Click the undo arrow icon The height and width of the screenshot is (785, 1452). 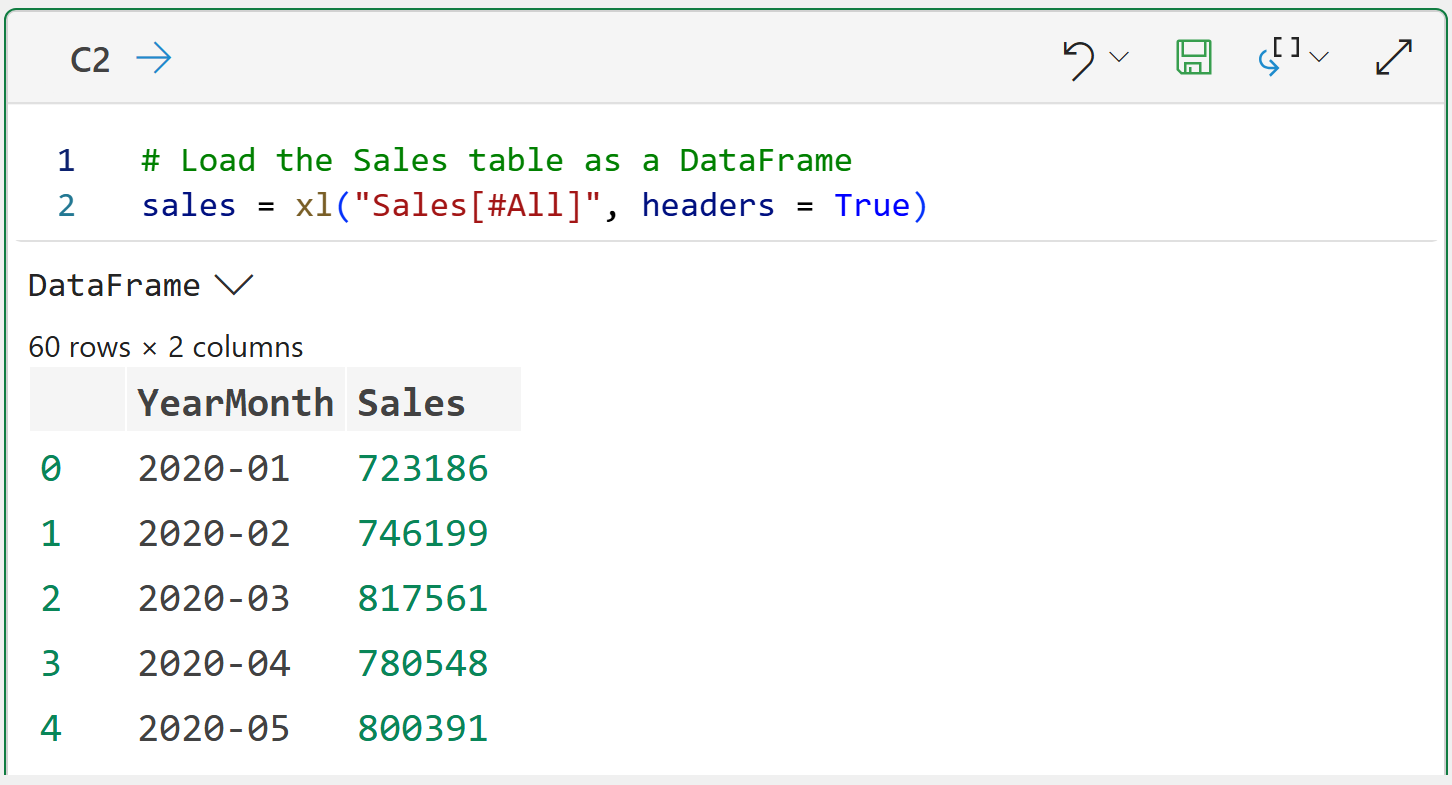pyautogui.click(x=1078, y=60)
